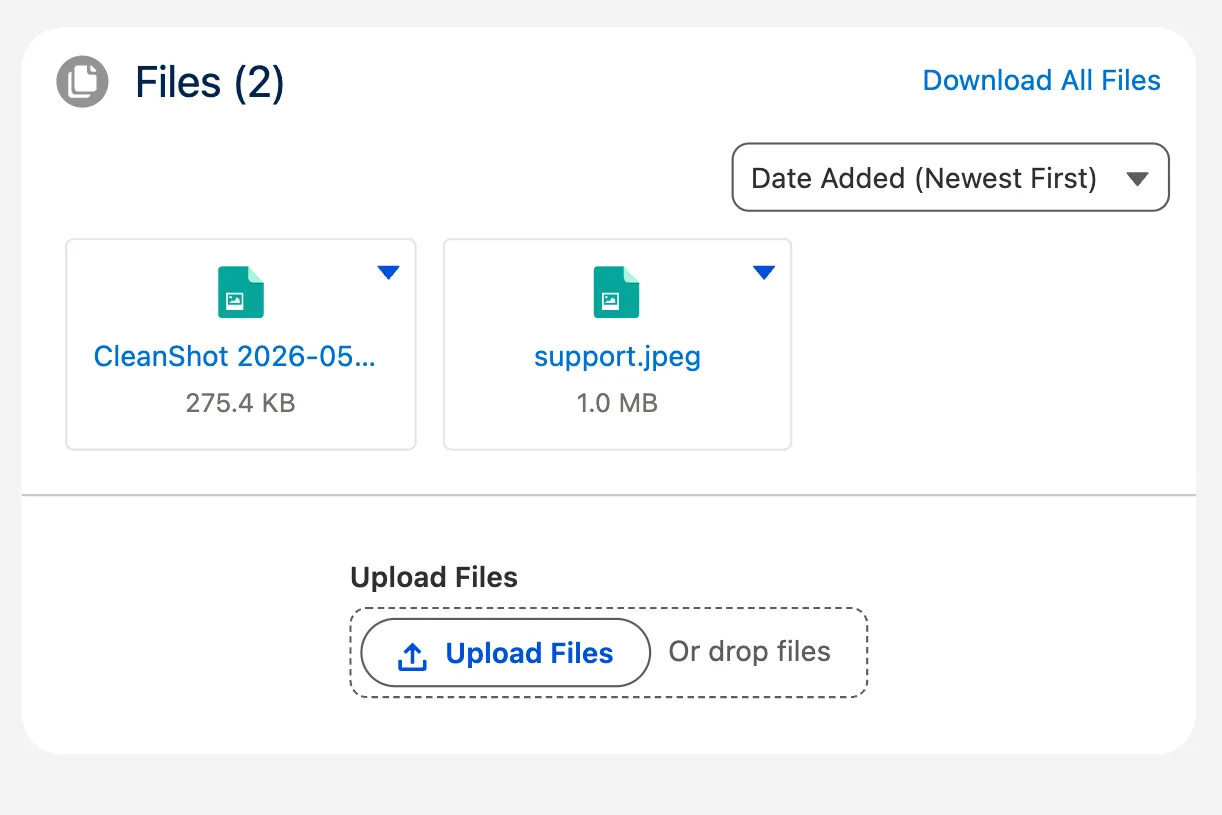The width and height of the screenshot is (1222, 815).
Task: Click the 275.4 KB size text
Action: click(240, 403)
